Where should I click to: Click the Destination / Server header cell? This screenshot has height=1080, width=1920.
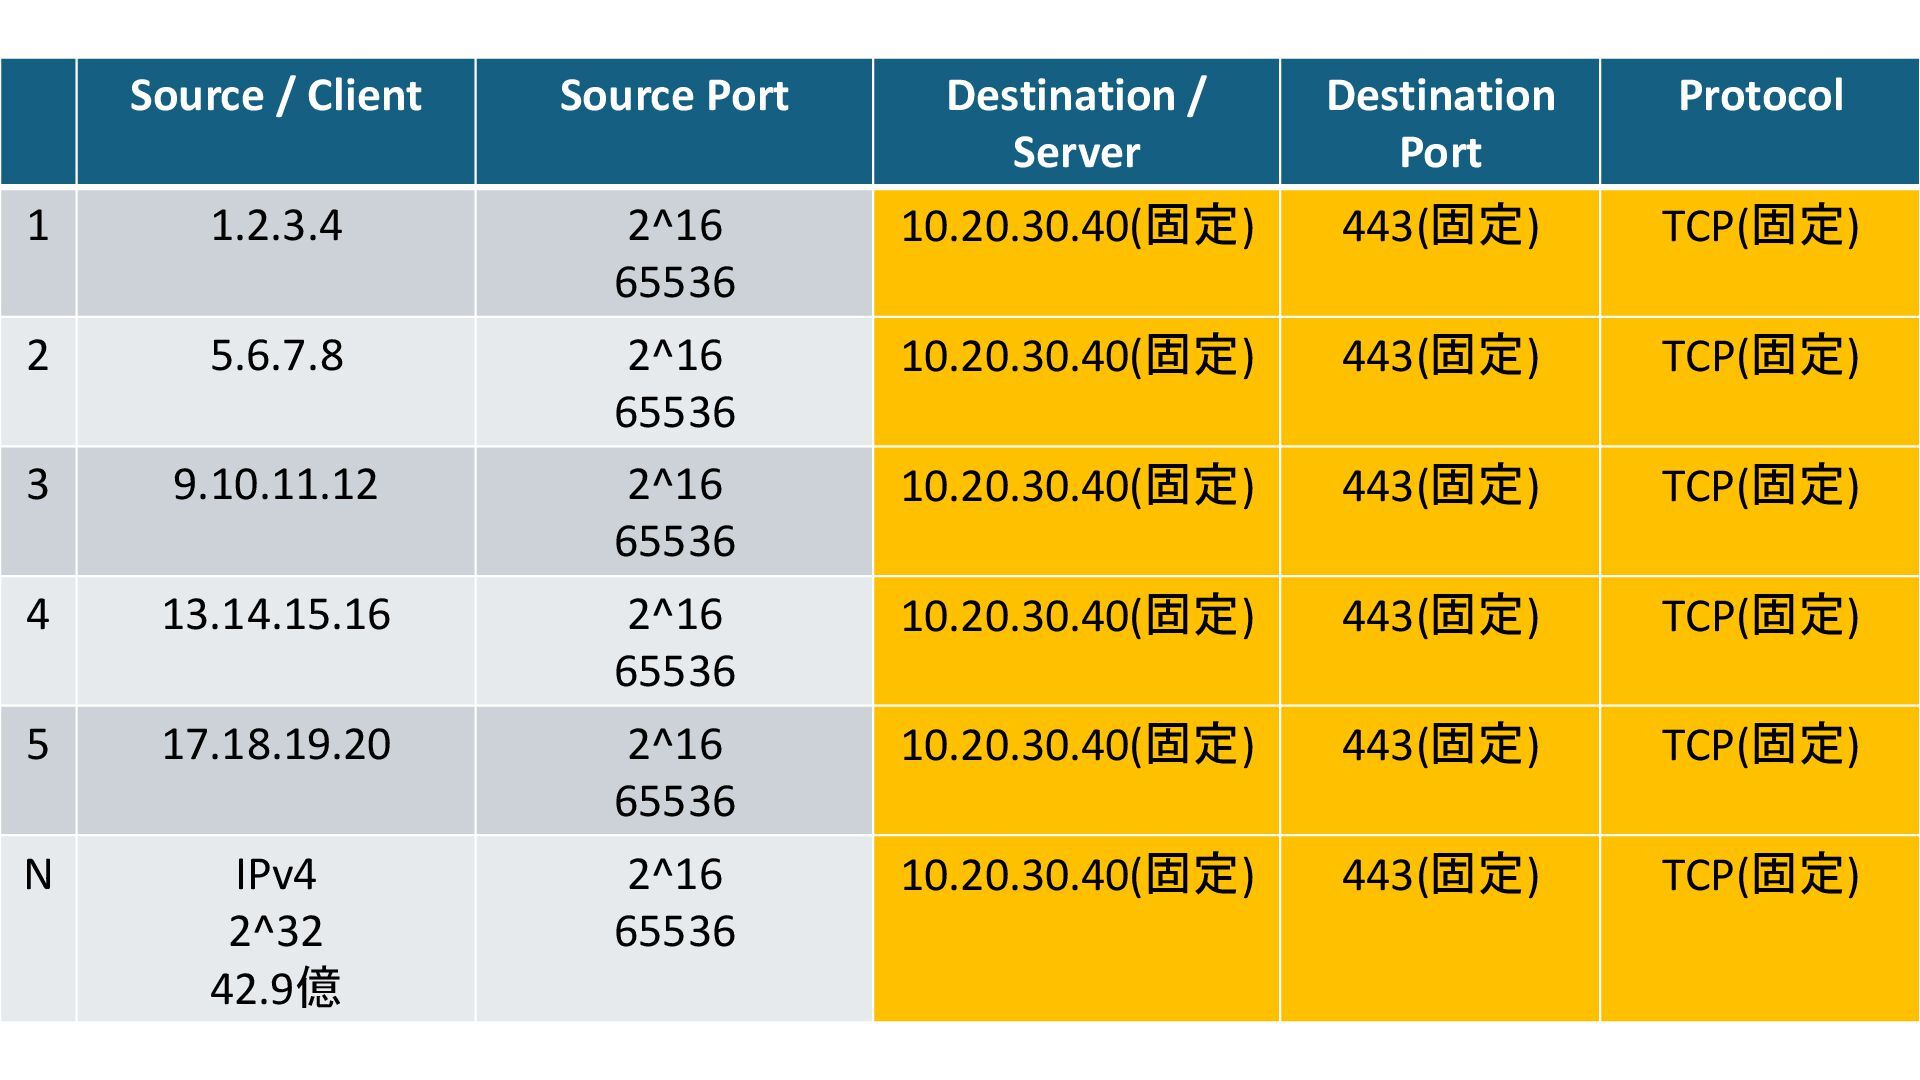pos(1076,122)
